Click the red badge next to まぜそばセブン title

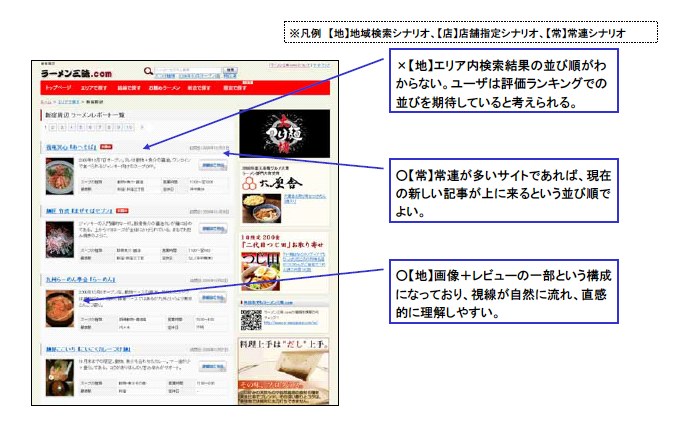(x=122, y=211)
